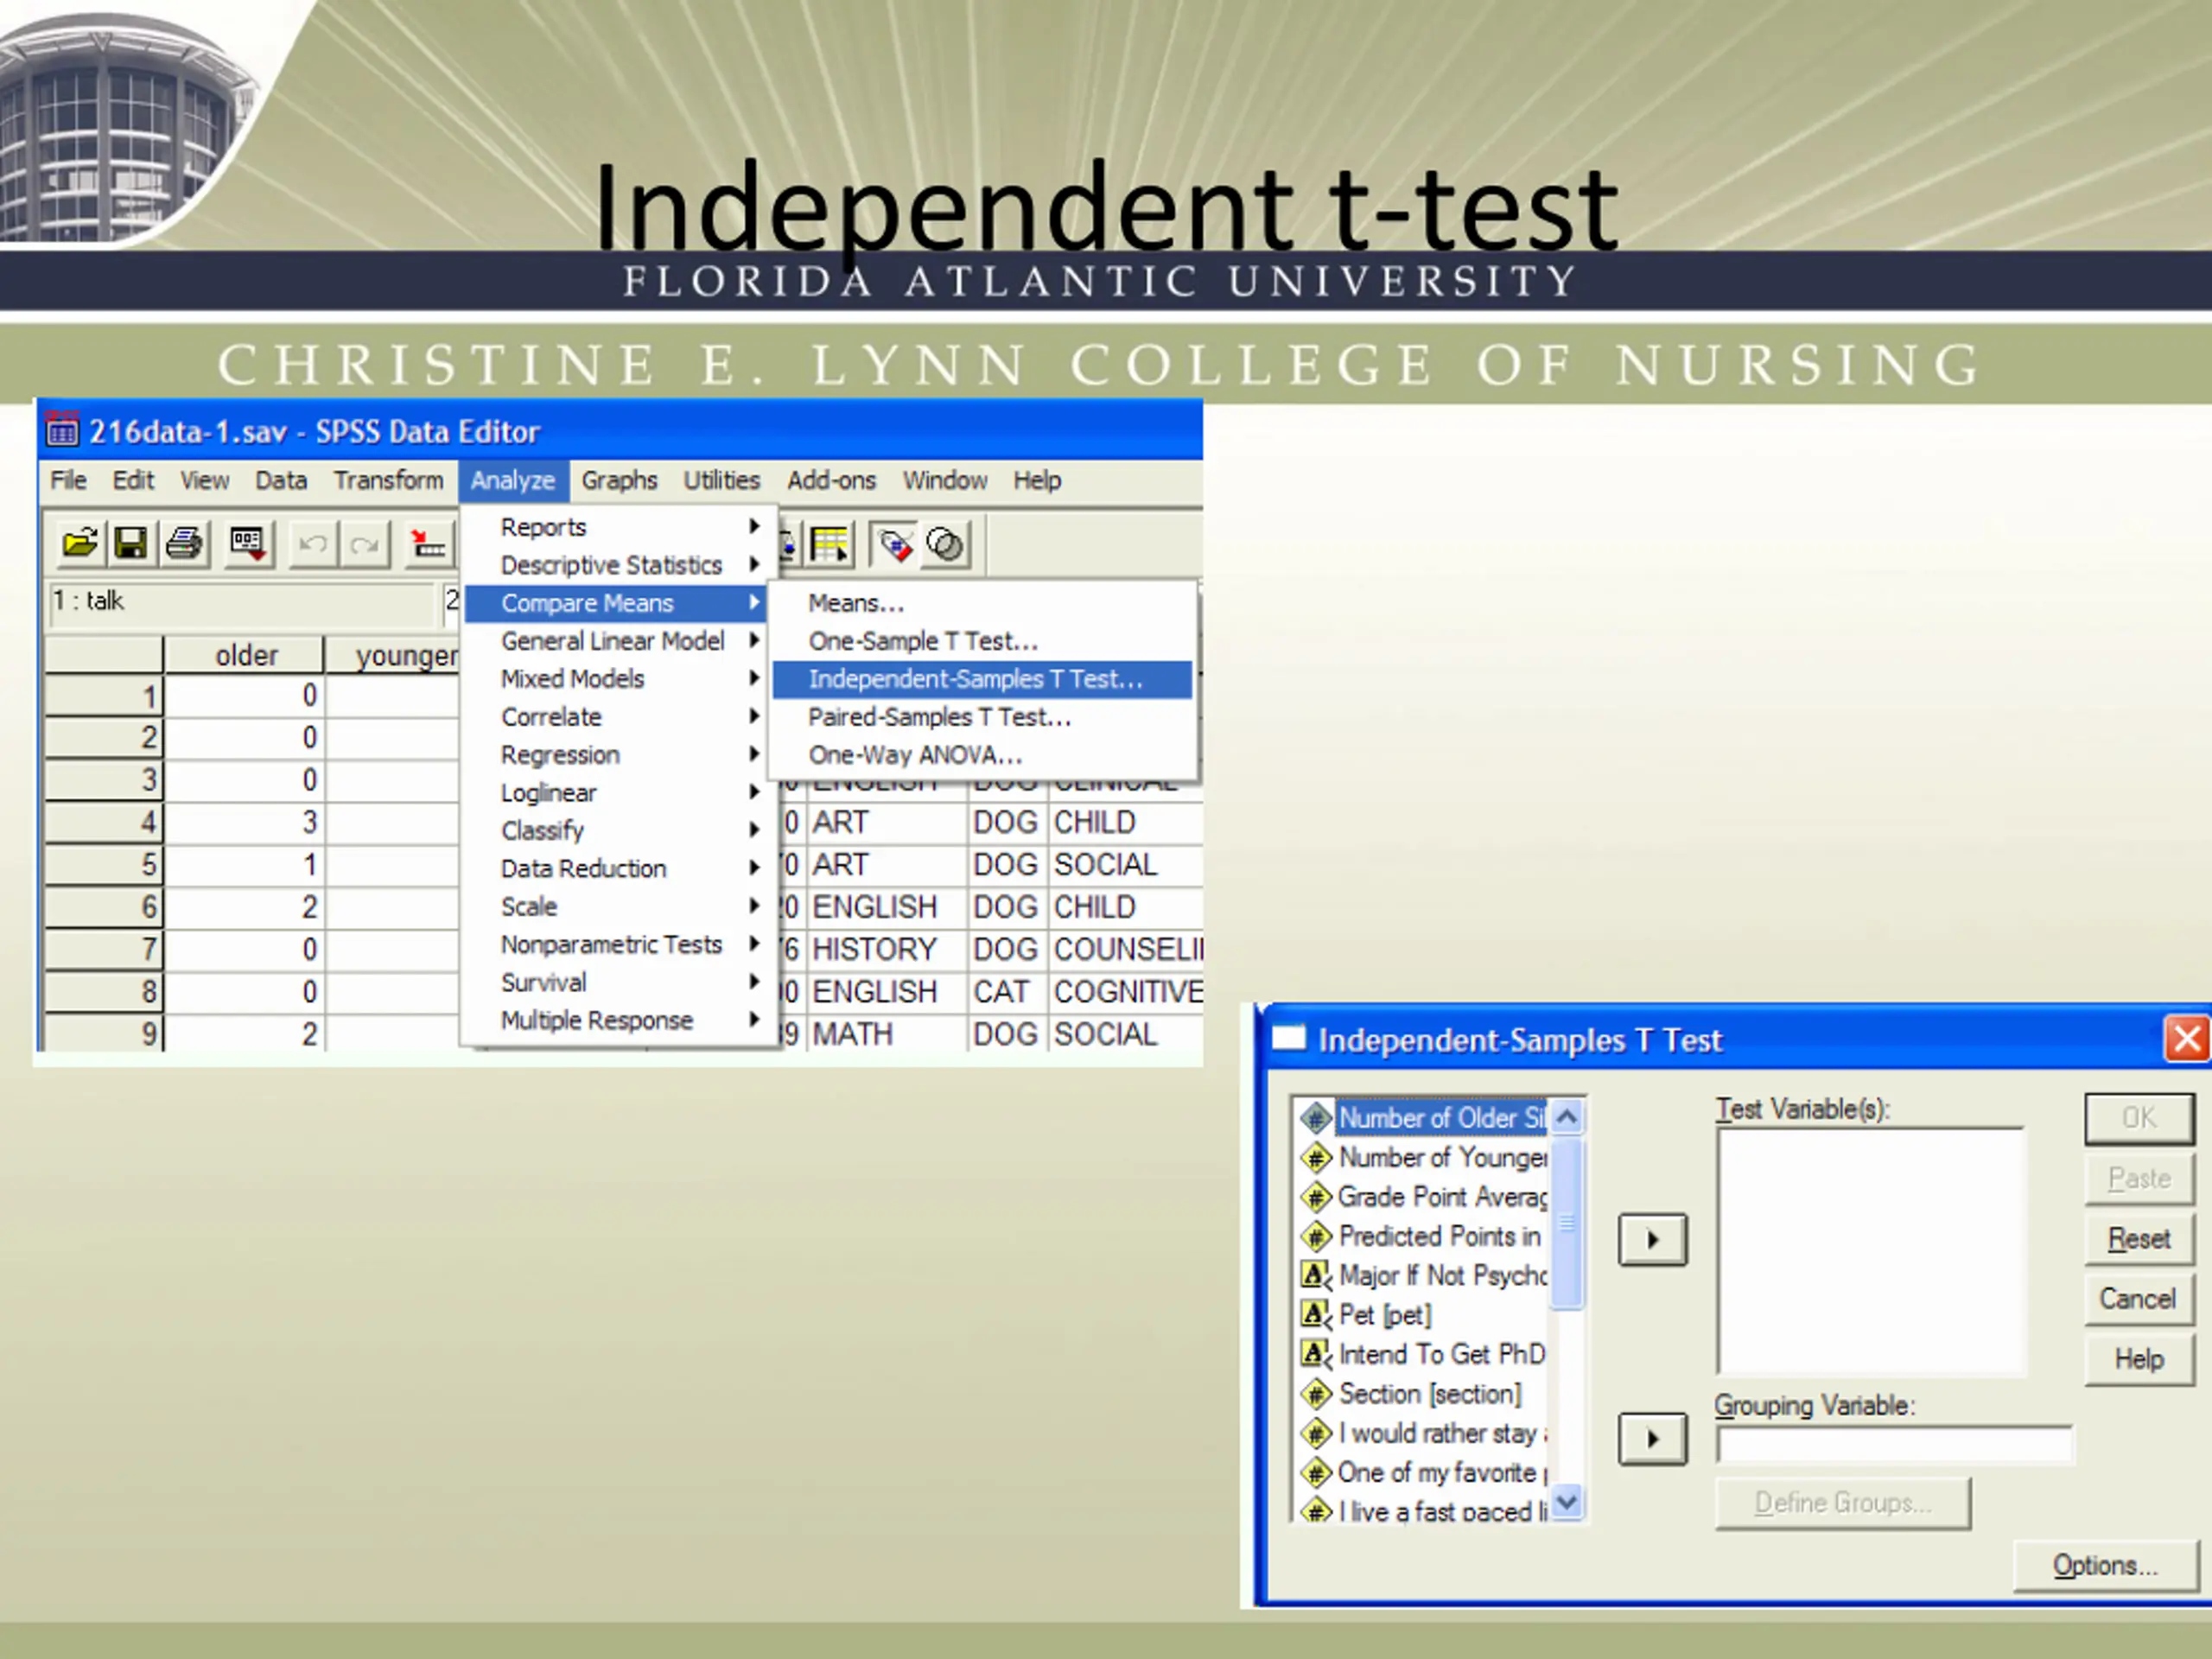
Task: Click scale icon beside Number of Younger
Action: point(1316,1158)
